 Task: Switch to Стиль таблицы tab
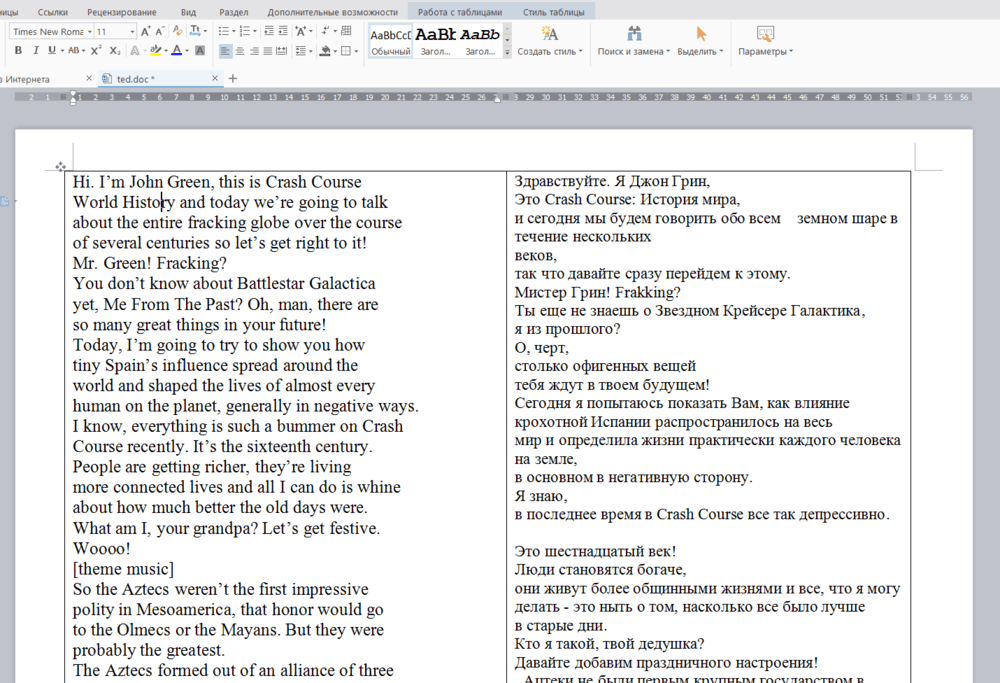point(554,12)
